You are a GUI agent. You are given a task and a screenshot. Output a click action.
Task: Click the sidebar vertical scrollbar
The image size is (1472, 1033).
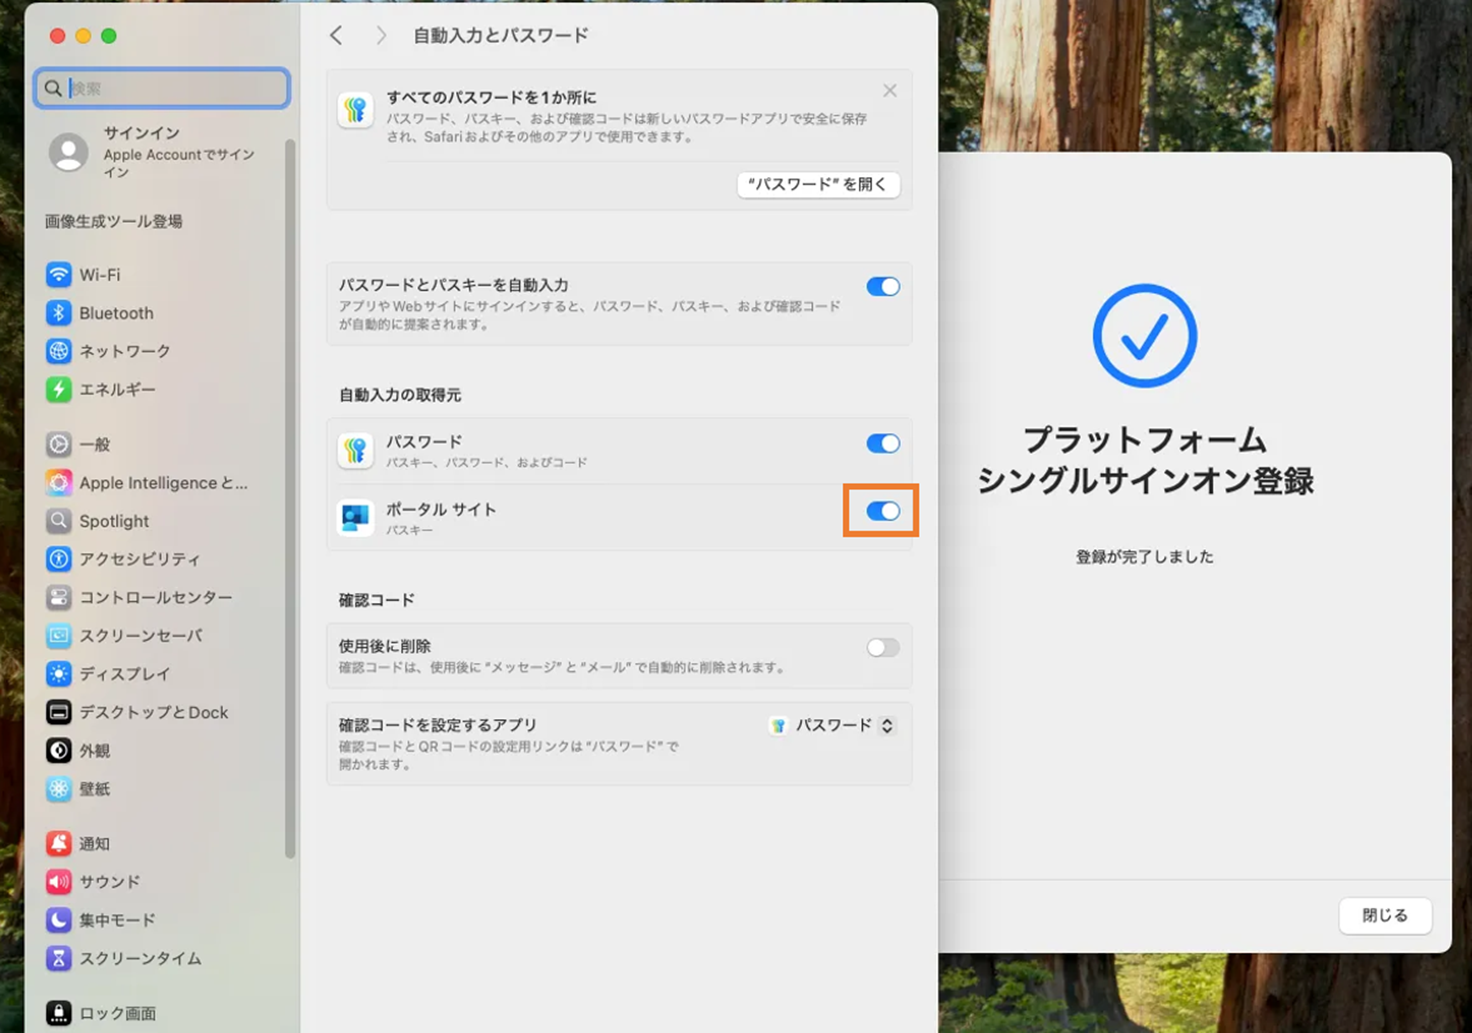[x=290, y=498]
